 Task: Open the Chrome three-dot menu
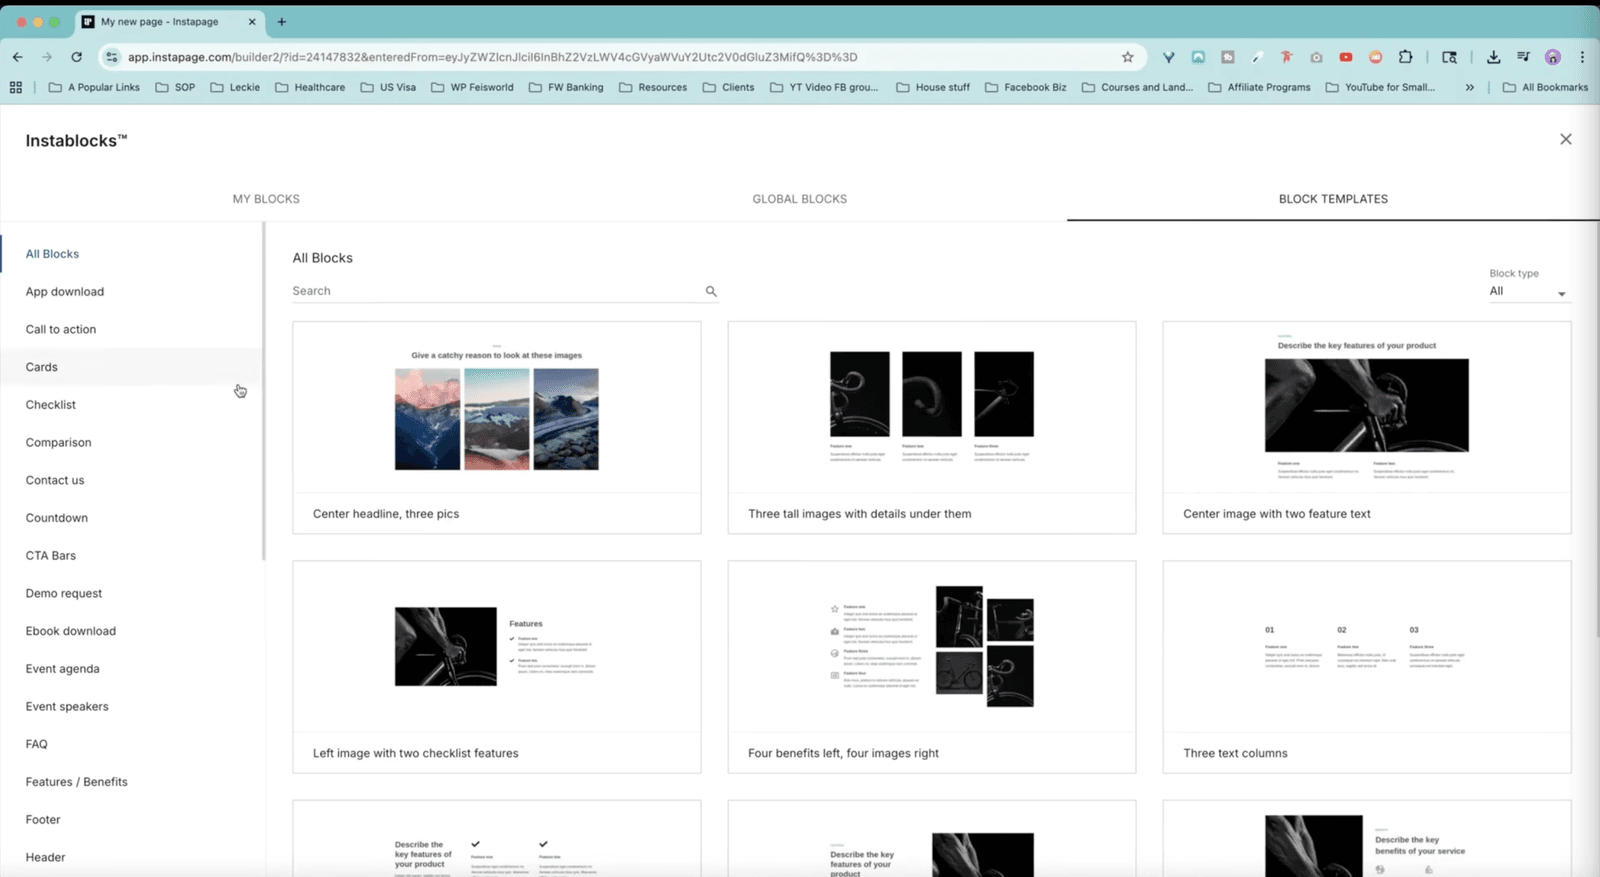[1582, 57]
